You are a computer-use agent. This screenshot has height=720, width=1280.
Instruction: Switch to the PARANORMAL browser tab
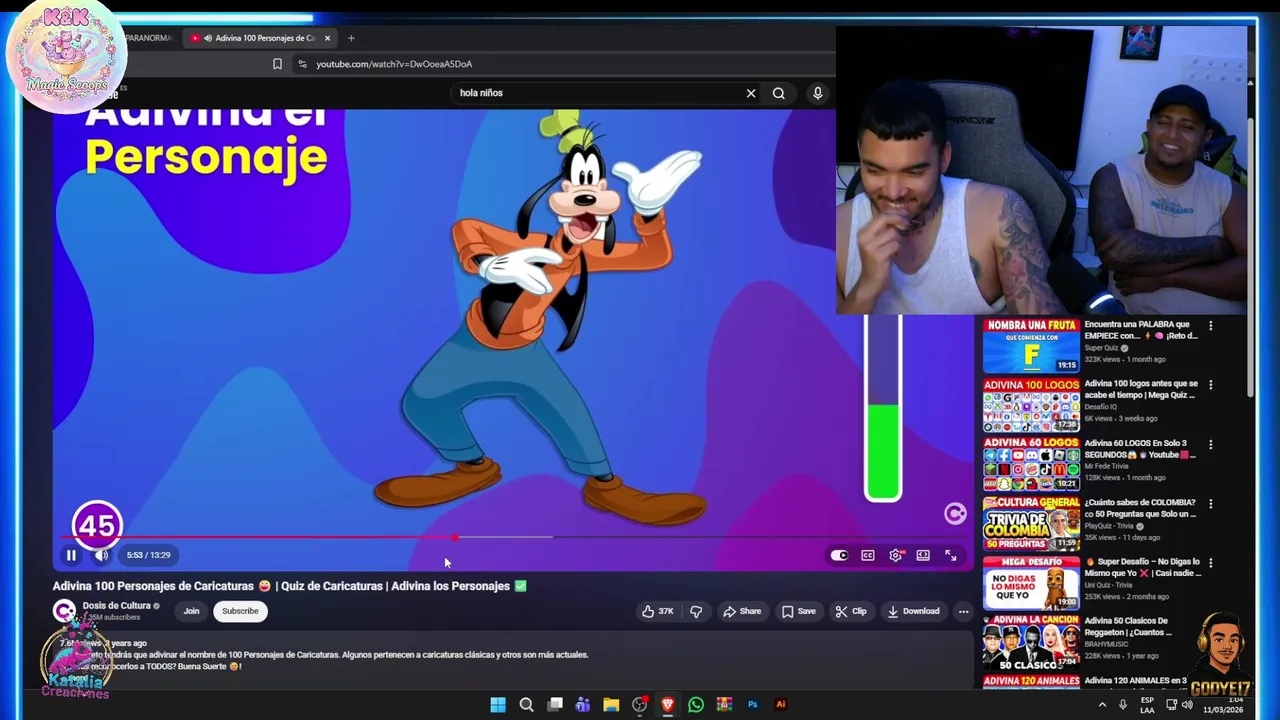click(x=150, y=38)
